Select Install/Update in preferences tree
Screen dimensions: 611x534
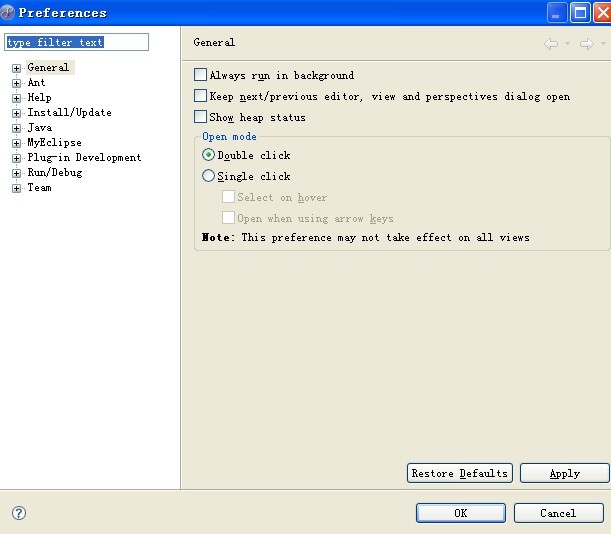[69, 113]
